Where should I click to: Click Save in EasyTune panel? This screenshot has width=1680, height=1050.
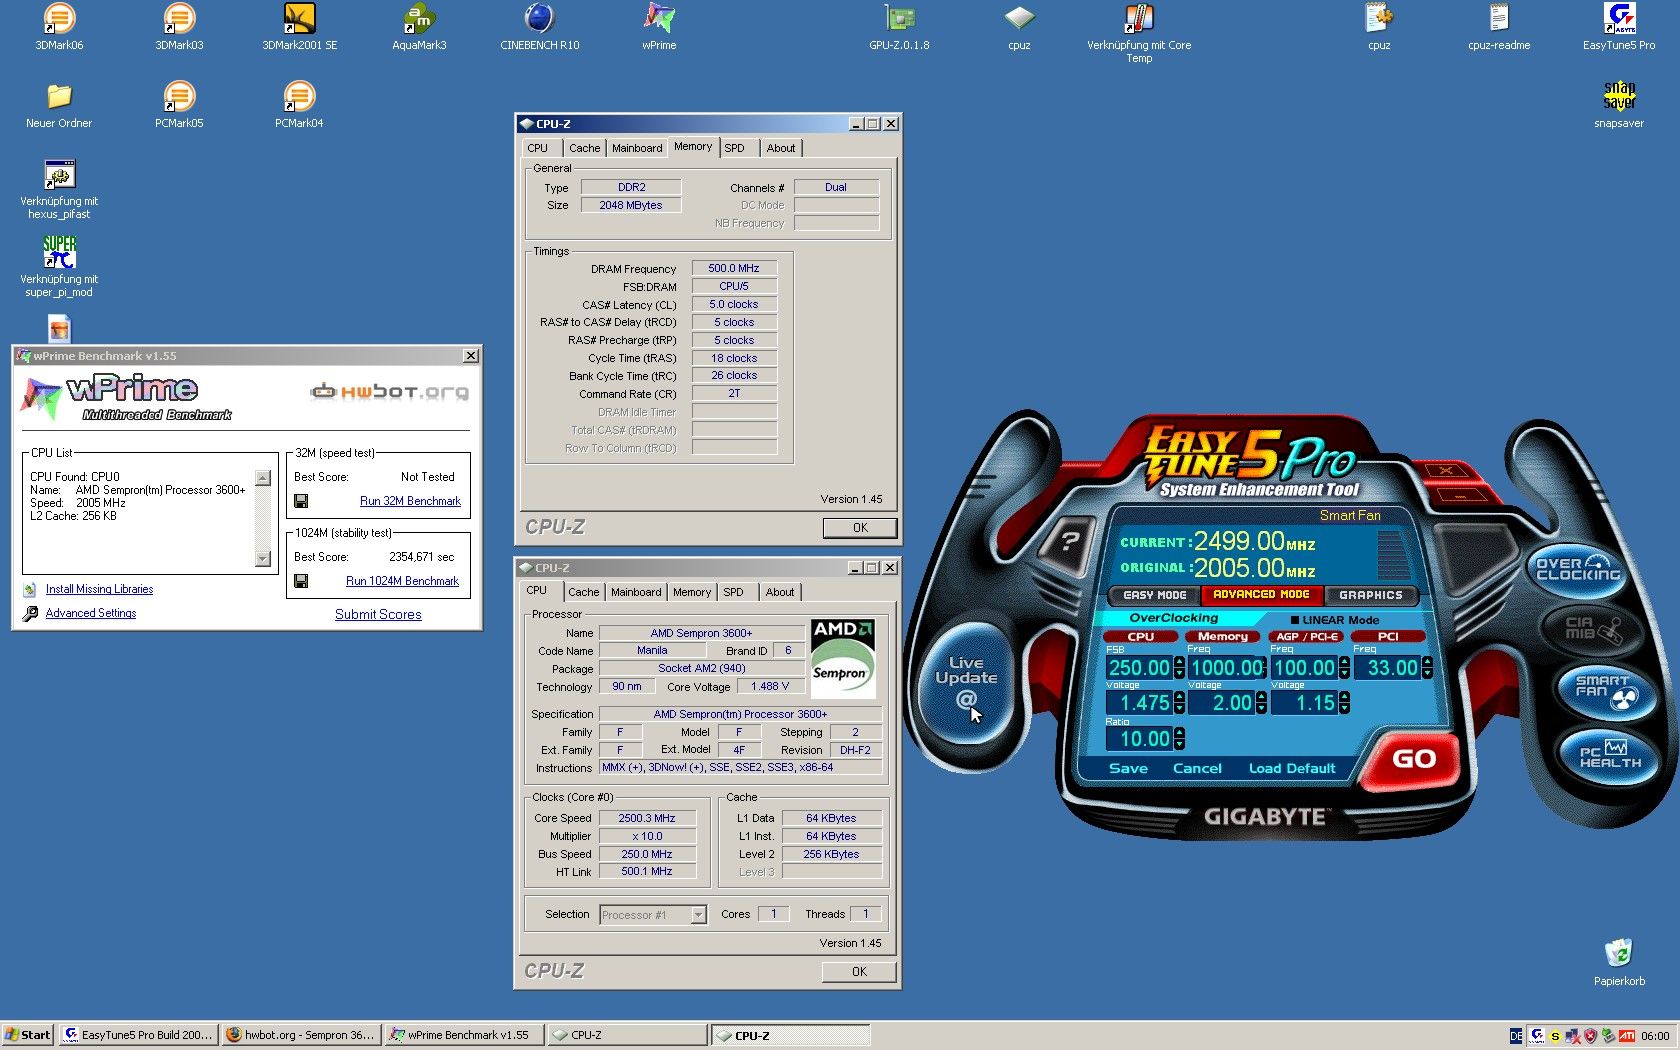coord(1128,768)
